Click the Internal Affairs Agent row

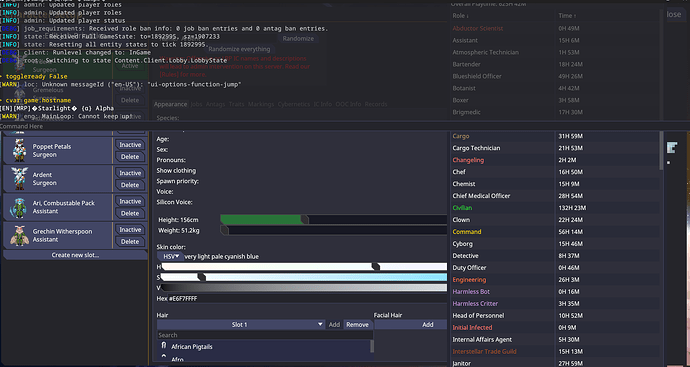[x=554, y=340]
